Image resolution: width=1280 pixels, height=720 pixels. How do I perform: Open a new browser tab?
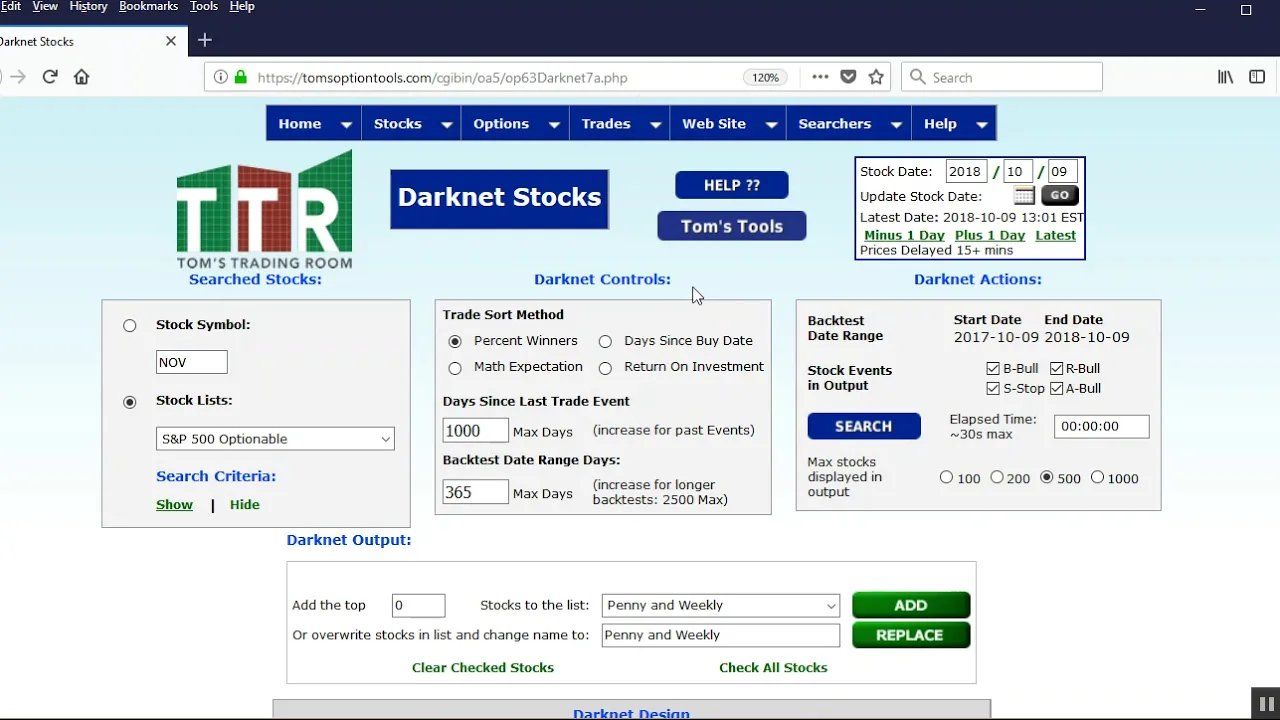[205, 40]
